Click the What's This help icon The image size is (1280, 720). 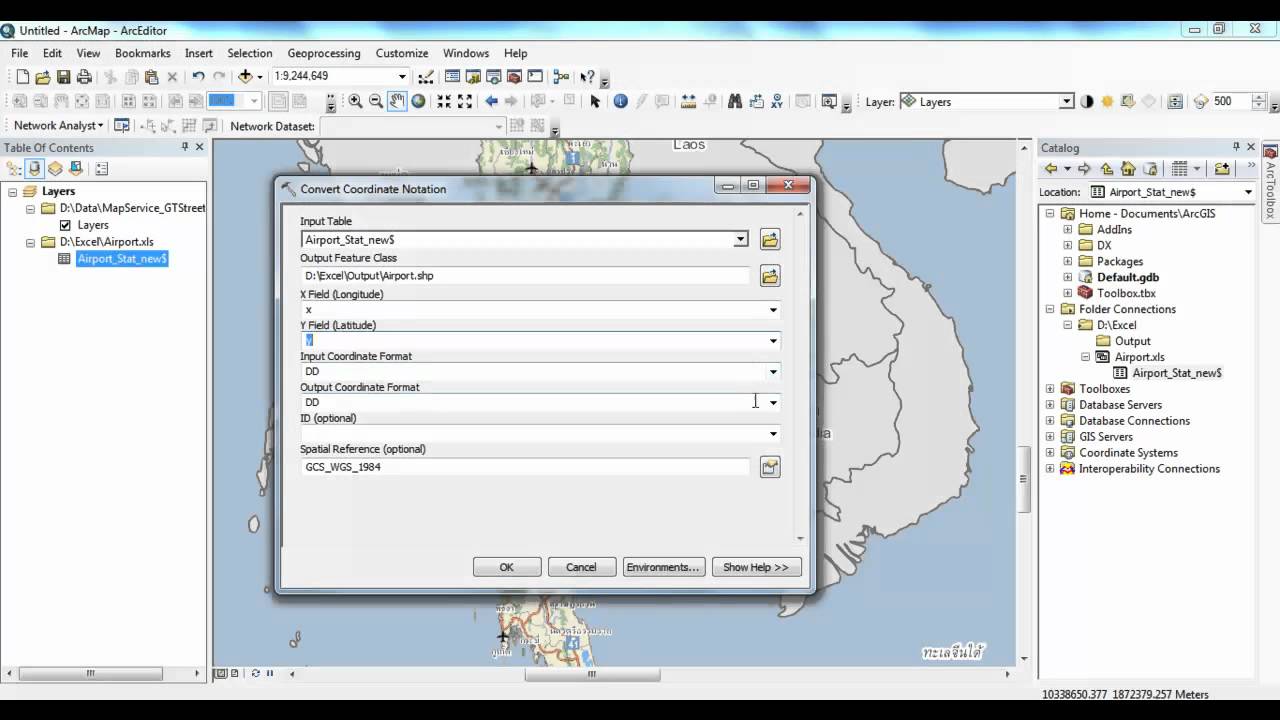[587, 76]
